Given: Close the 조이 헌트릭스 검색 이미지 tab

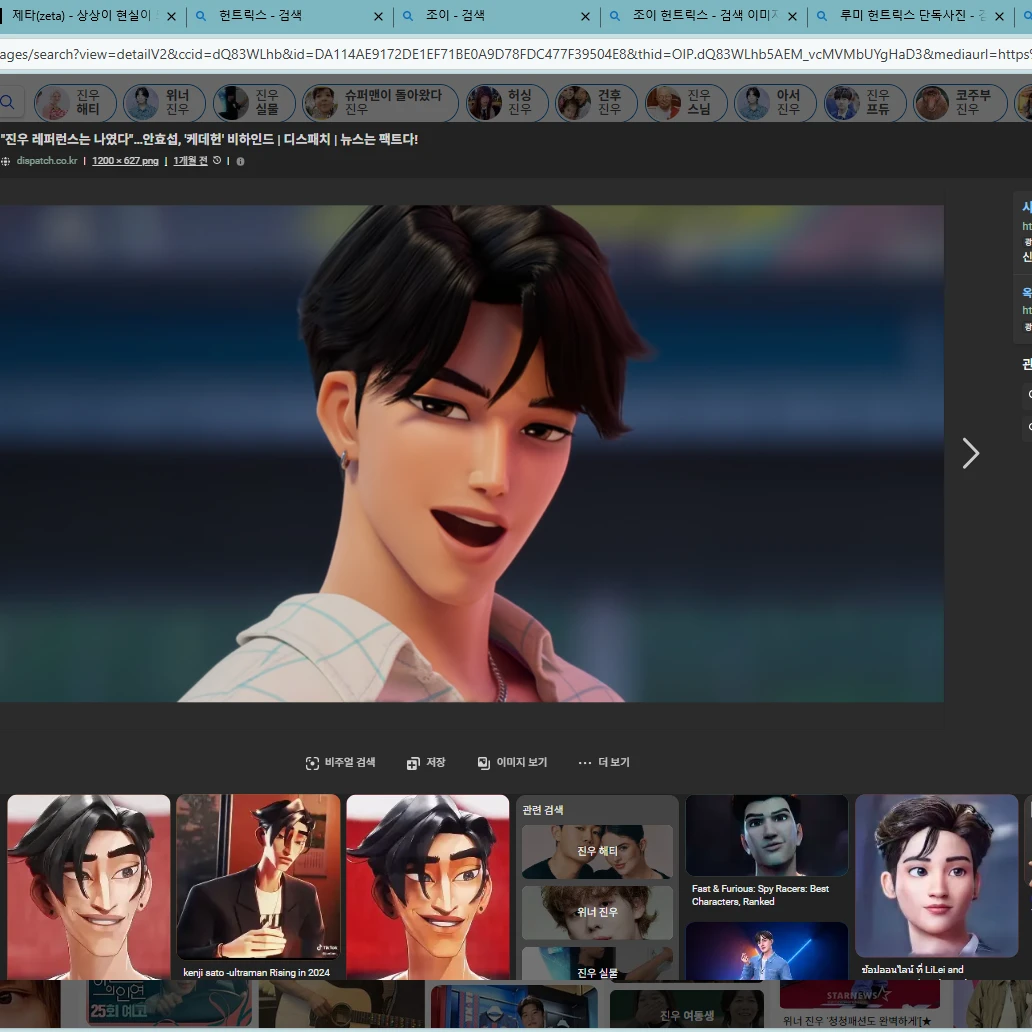Looking at the screenshot, I should coord(792,16).
